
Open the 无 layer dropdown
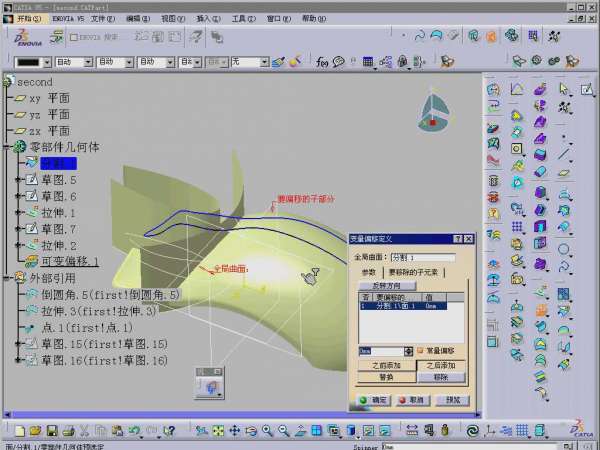pyautogui.click(x=264, y=62)
